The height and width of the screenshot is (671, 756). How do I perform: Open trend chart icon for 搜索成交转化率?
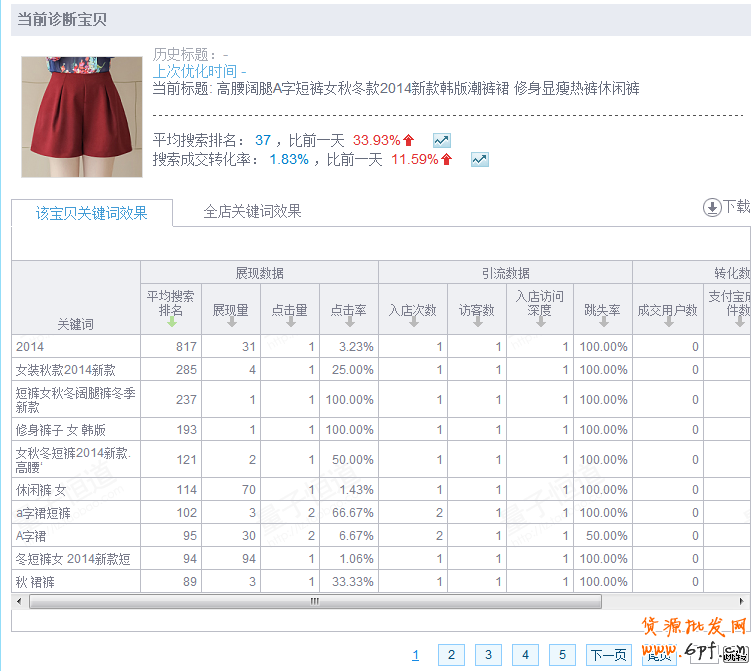[479, 160]
